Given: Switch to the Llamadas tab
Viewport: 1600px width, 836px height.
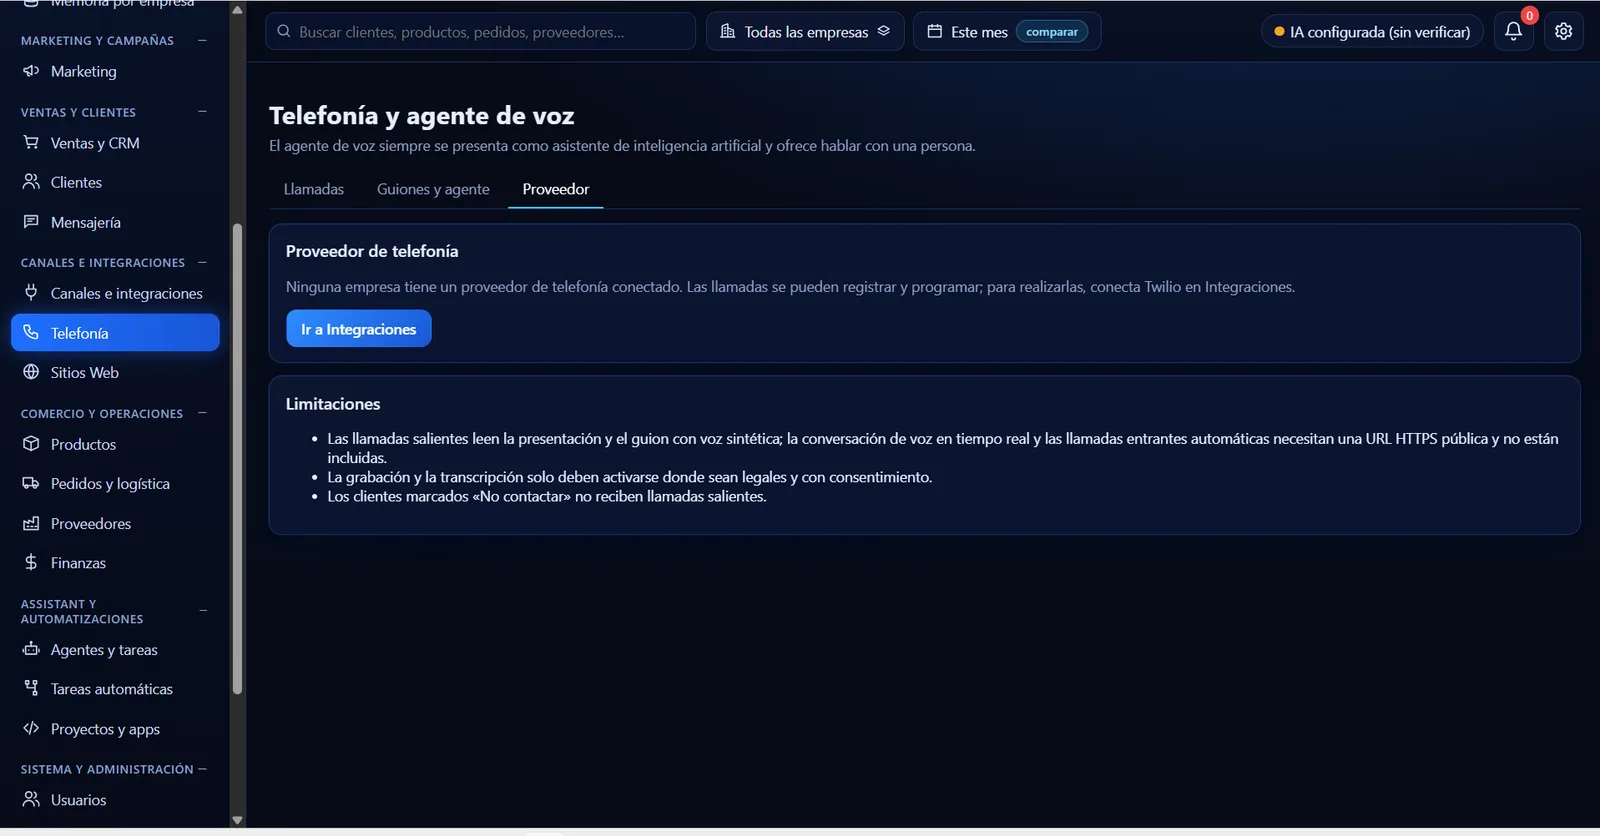Looking at the screenshot, I should click(x=314, y=189).
